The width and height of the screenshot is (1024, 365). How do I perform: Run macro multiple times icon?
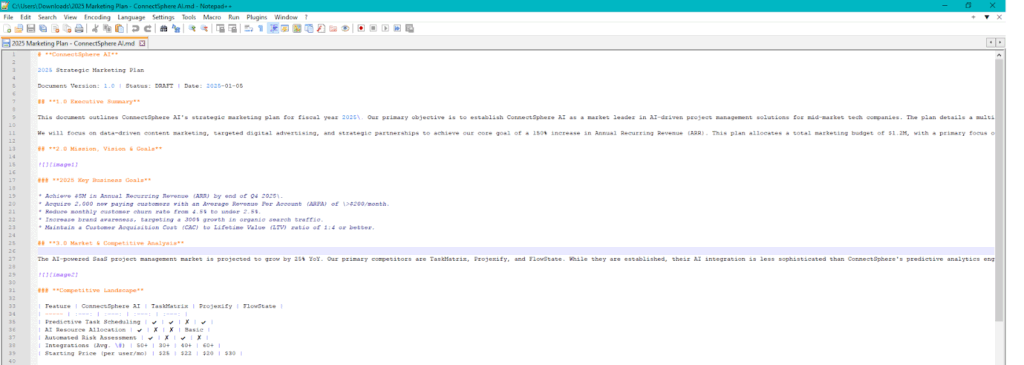pos(397,29)
